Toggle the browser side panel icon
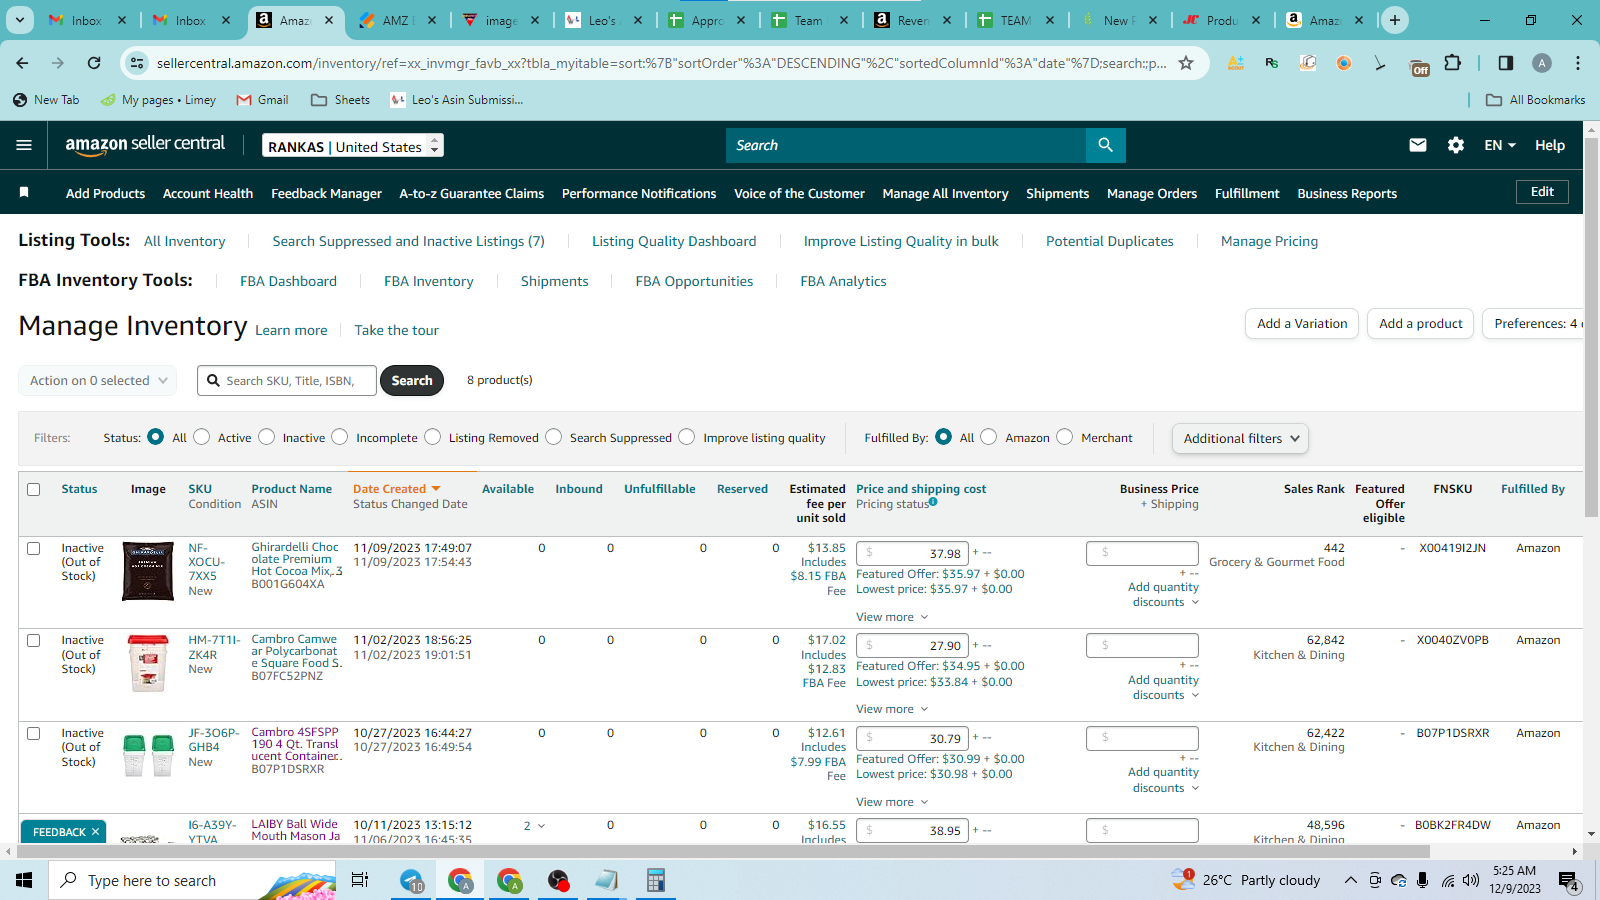 (1506, 63)
